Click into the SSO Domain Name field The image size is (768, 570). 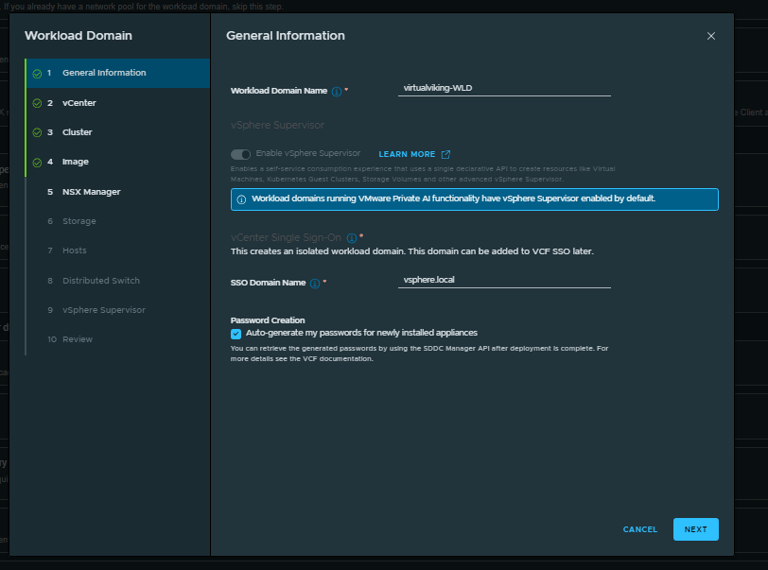click(x=503, y=280)
